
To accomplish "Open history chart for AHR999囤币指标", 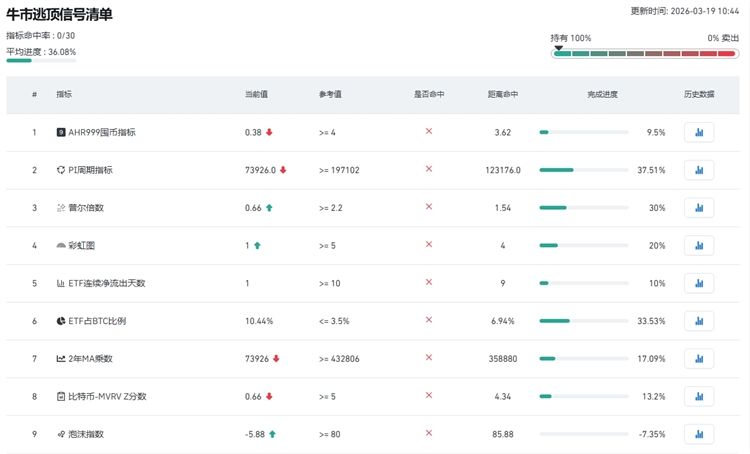I will pyautogui.click(x=699, y=132).
